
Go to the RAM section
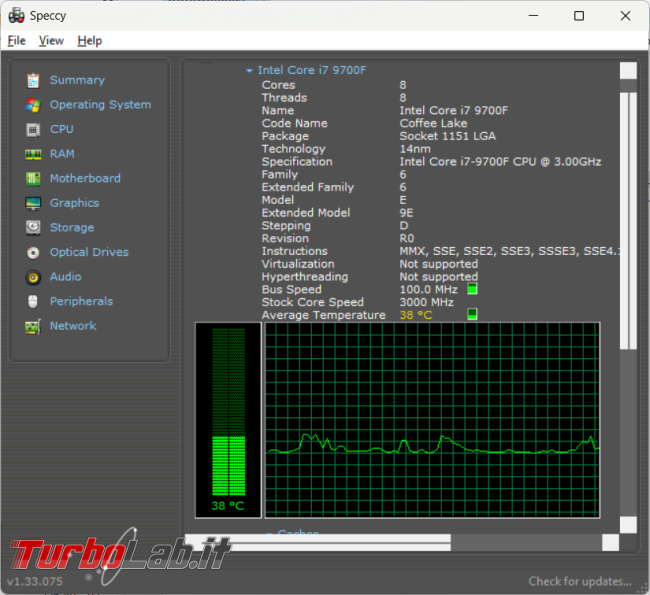pyautogui.click(x=62, y=154)
